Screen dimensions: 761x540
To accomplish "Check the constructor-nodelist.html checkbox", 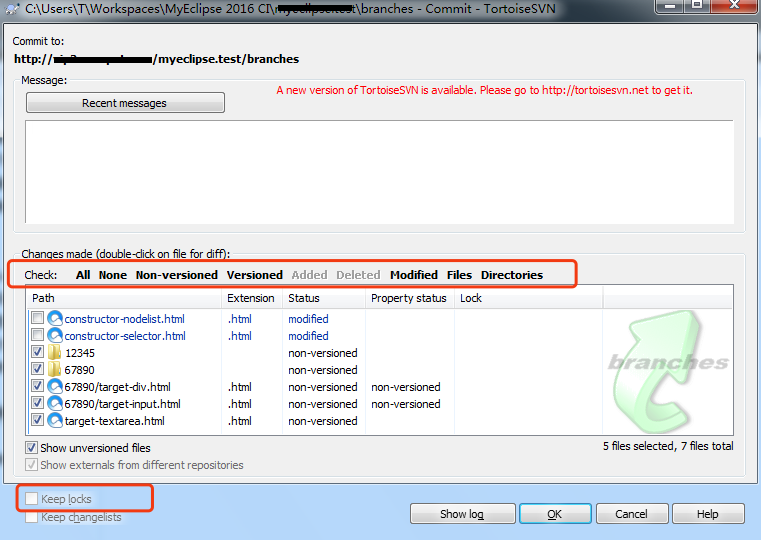I will click(x=37, y=318).
